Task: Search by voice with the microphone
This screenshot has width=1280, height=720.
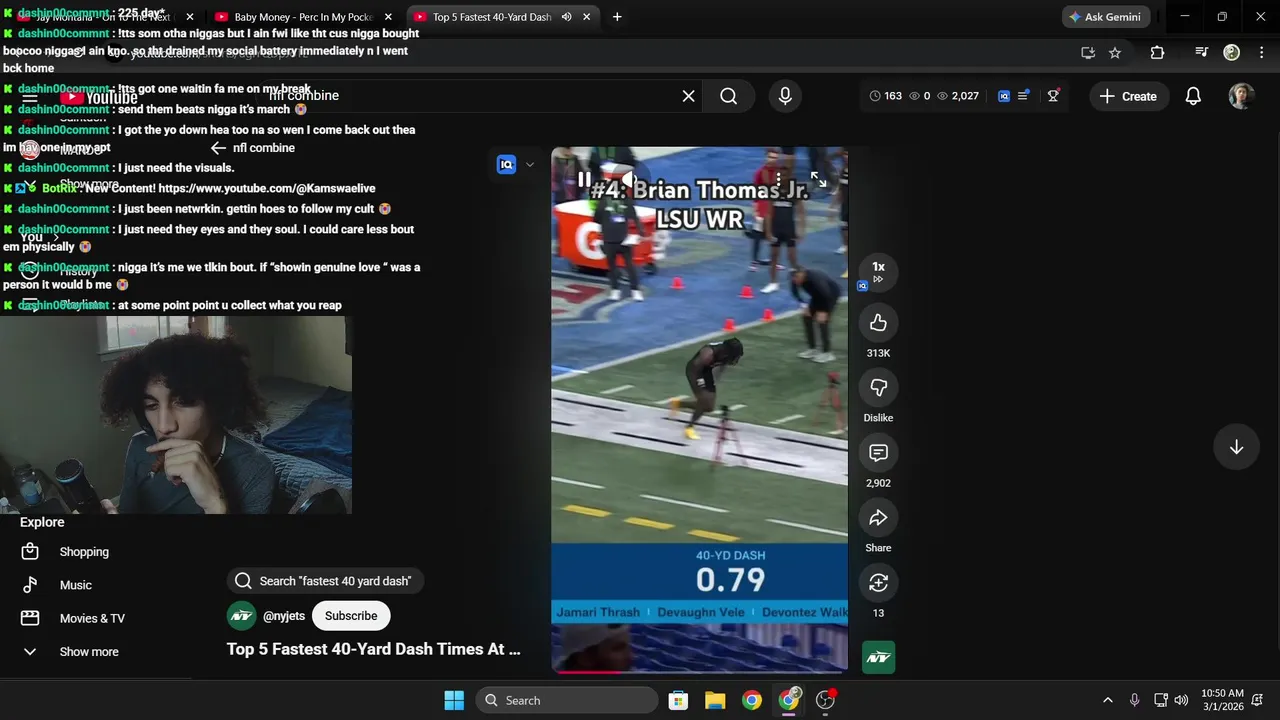Action: point(785,96)
